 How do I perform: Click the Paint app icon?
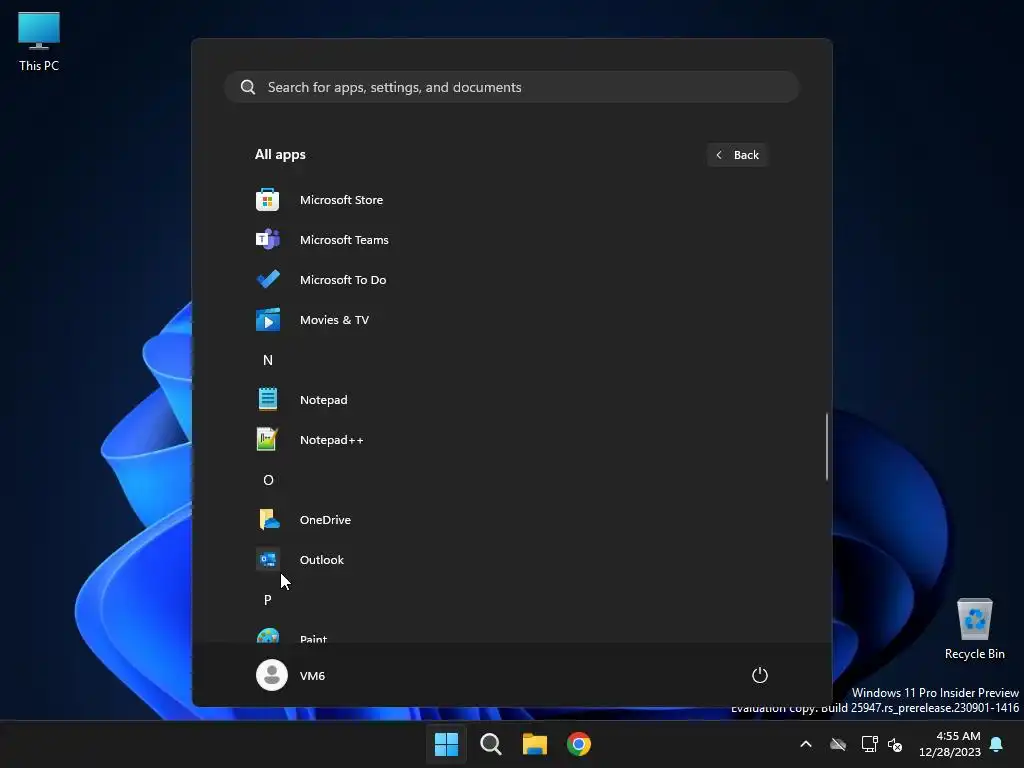click(268, 635)
